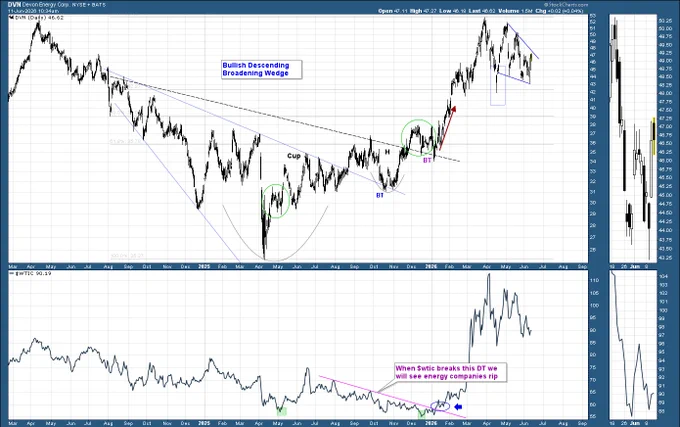Viewport: 680px width, 427px height.
Task: Click the 2026 year label on $WTIC chart axis
Action: (430, 423)
